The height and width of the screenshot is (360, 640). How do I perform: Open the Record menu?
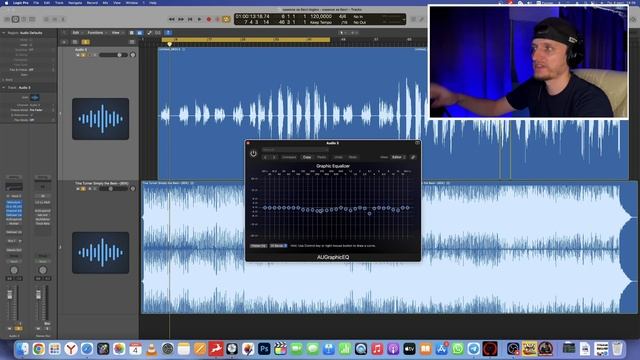92,2
